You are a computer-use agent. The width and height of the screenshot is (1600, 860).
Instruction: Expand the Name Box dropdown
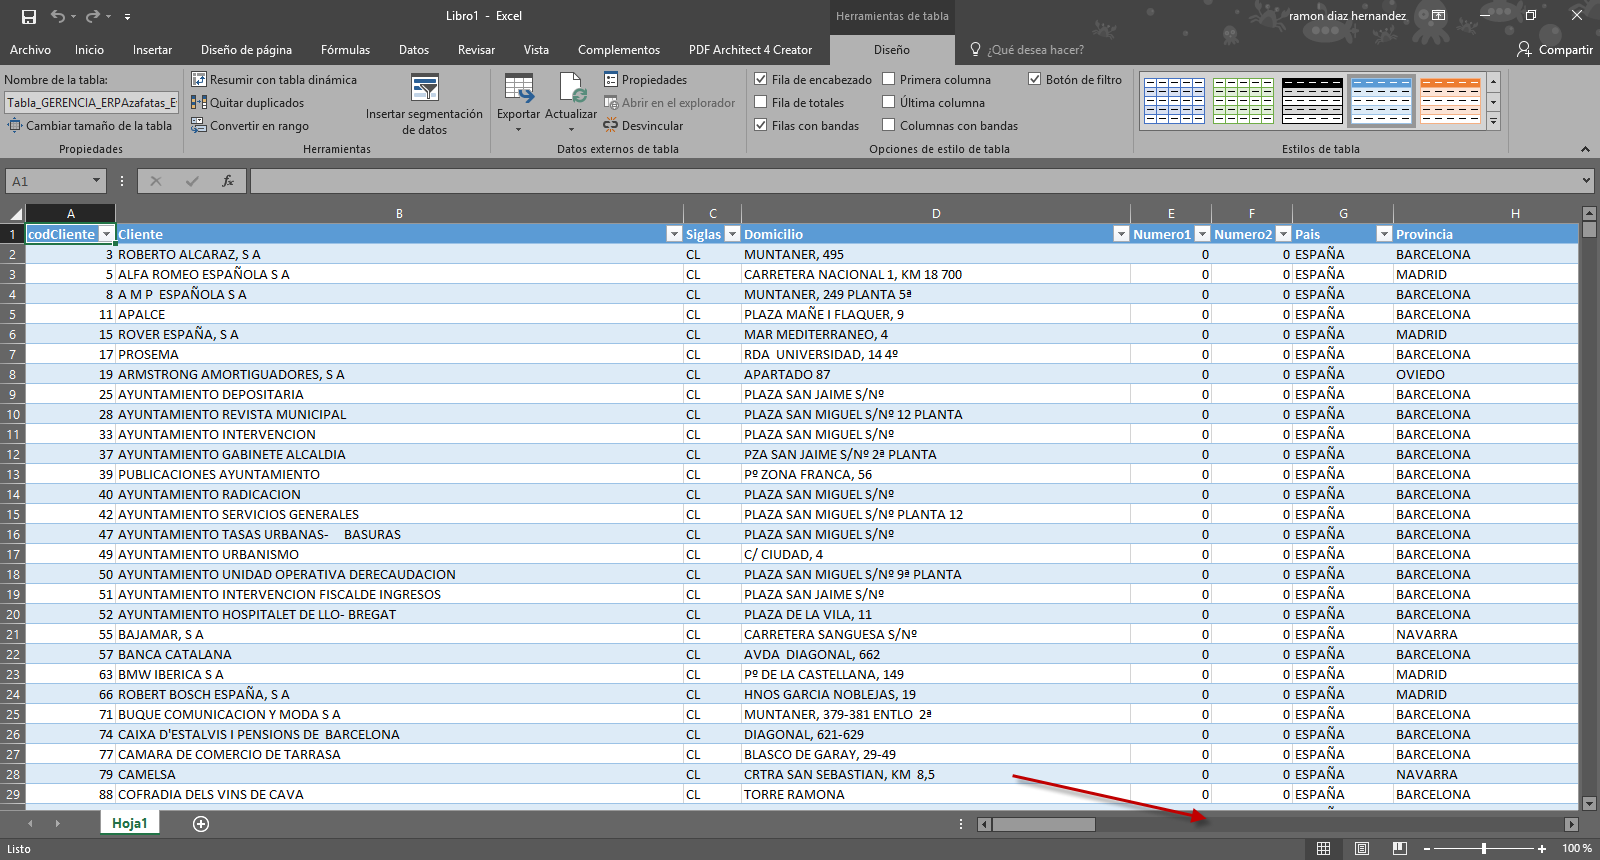point(97,181)
